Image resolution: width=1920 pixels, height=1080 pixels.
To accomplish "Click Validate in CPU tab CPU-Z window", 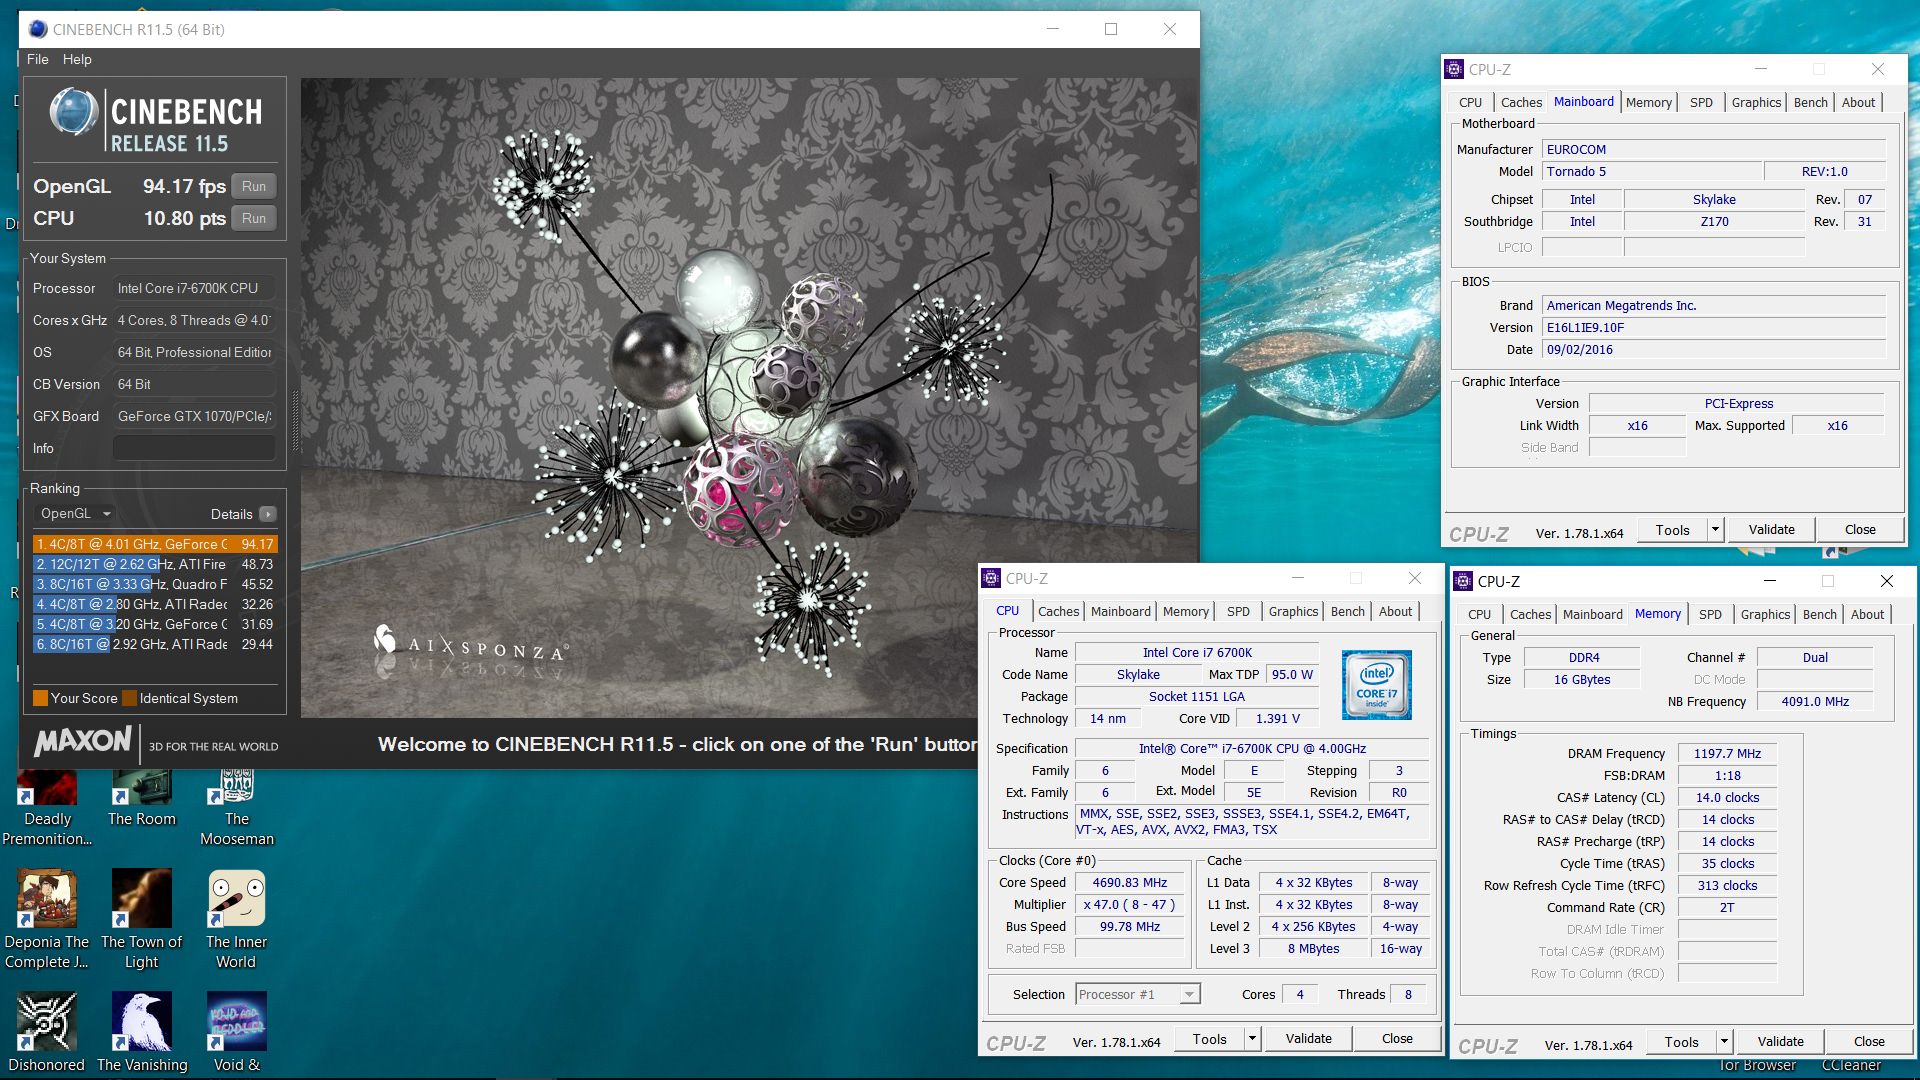I will [1308, 1039].
